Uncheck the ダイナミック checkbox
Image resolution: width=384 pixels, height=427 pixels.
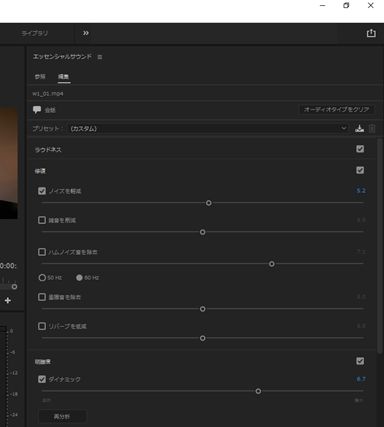[42, 379]
